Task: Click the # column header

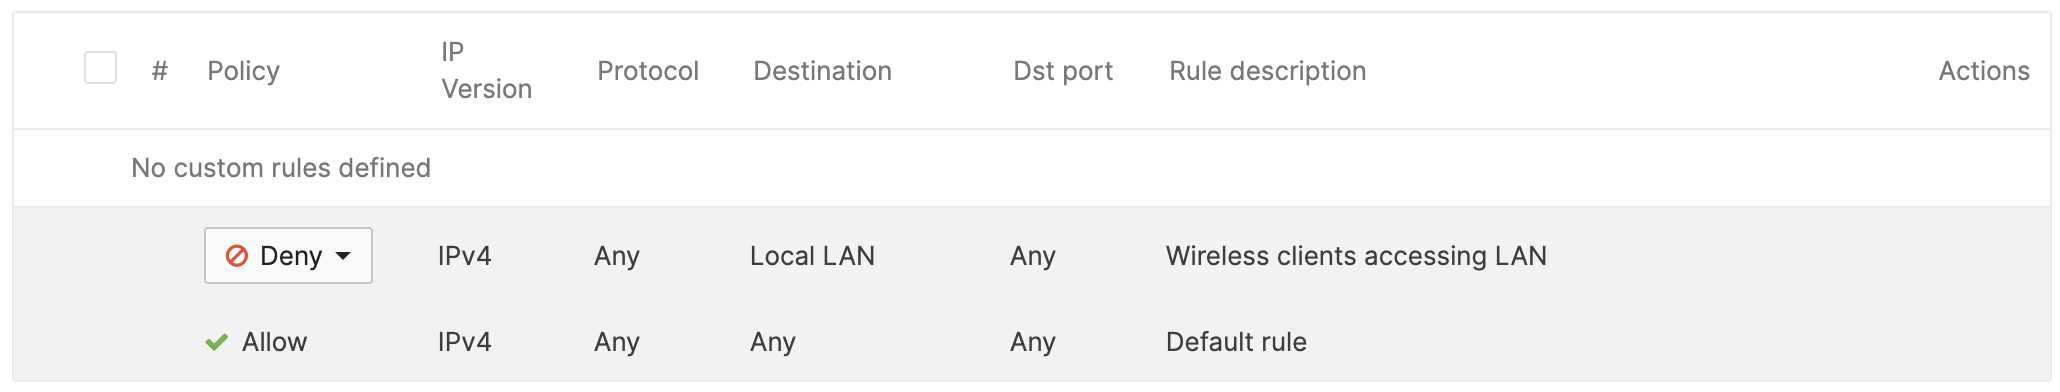Action: pyautogui.click(x=159, y=71)
